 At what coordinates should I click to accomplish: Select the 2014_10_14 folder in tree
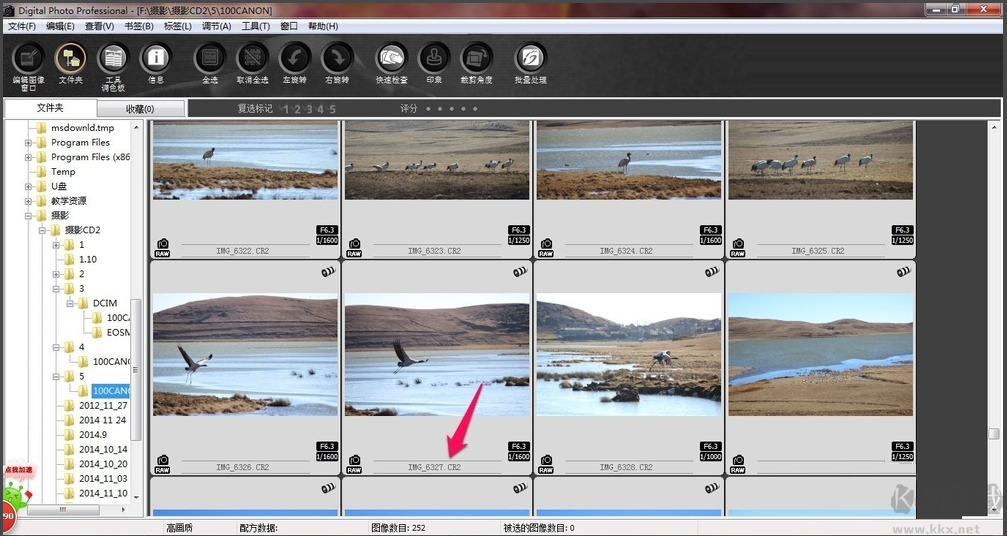coord(103,449)
